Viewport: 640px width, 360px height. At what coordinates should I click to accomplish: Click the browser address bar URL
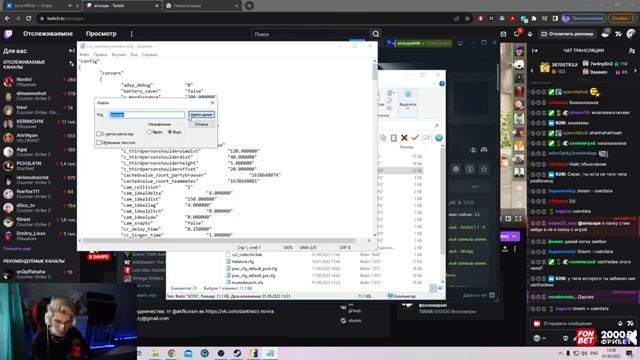[65, 18]
